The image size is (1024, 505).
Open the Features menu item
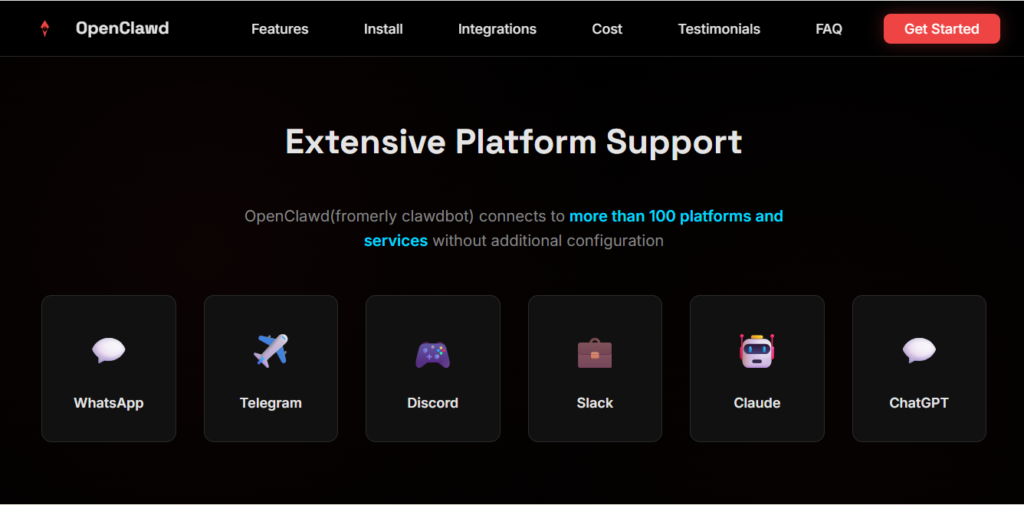click(280, 29)
